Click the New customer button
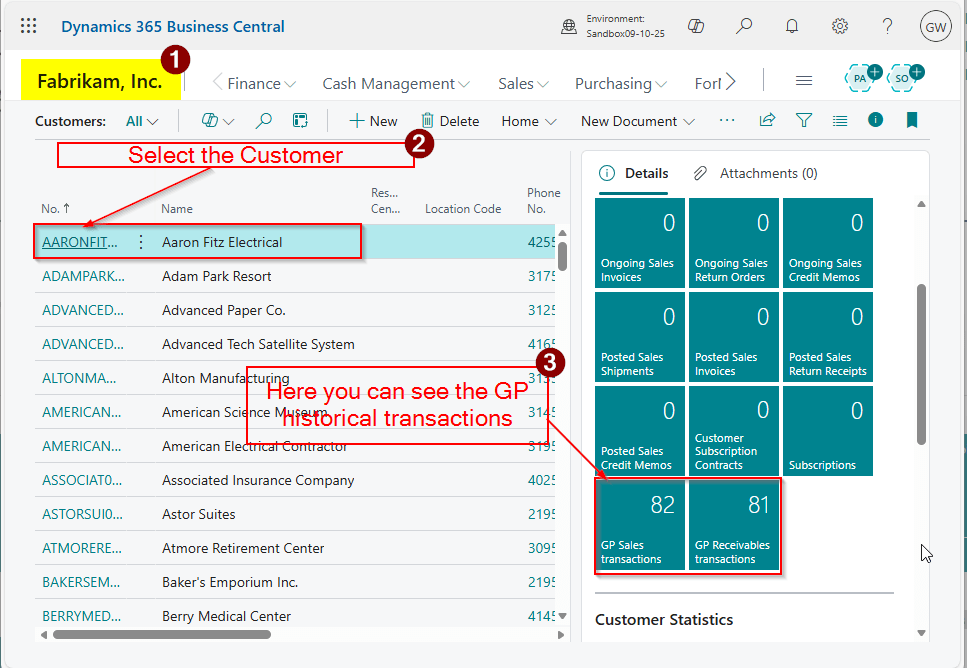The height and width of the screenshot is (668, 967). coord(373,121)
